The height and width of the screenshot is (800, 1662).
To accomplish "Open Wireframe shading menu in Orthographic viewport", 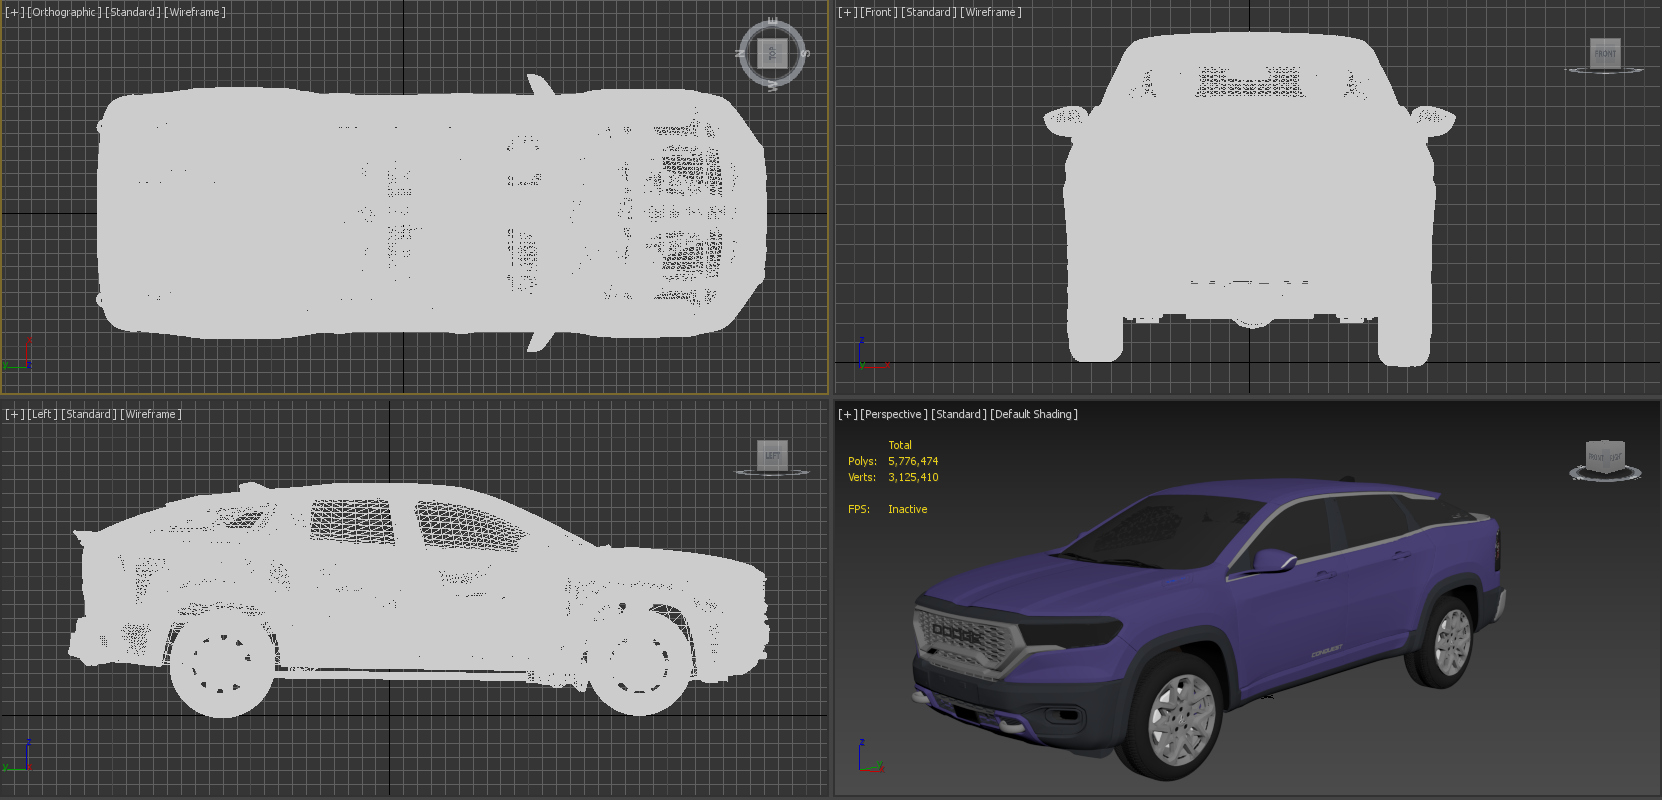I will [x=195, y=12].
